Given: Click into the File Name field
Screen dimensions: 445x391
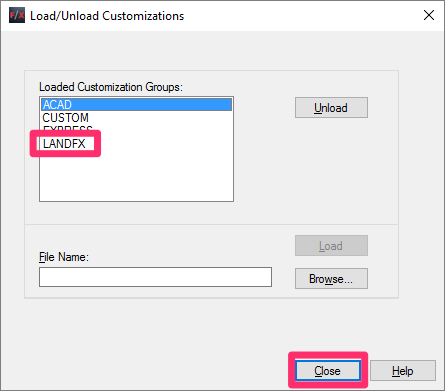Looking at the screenshot, I should pyautogui.click(x=155, y=277).
